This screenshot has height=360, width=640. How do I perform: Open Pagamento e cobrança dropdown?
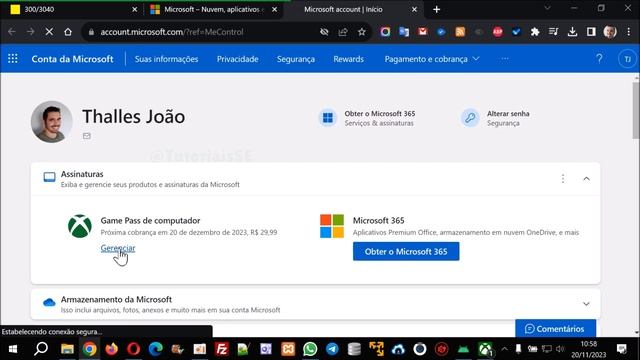point(431,59)
